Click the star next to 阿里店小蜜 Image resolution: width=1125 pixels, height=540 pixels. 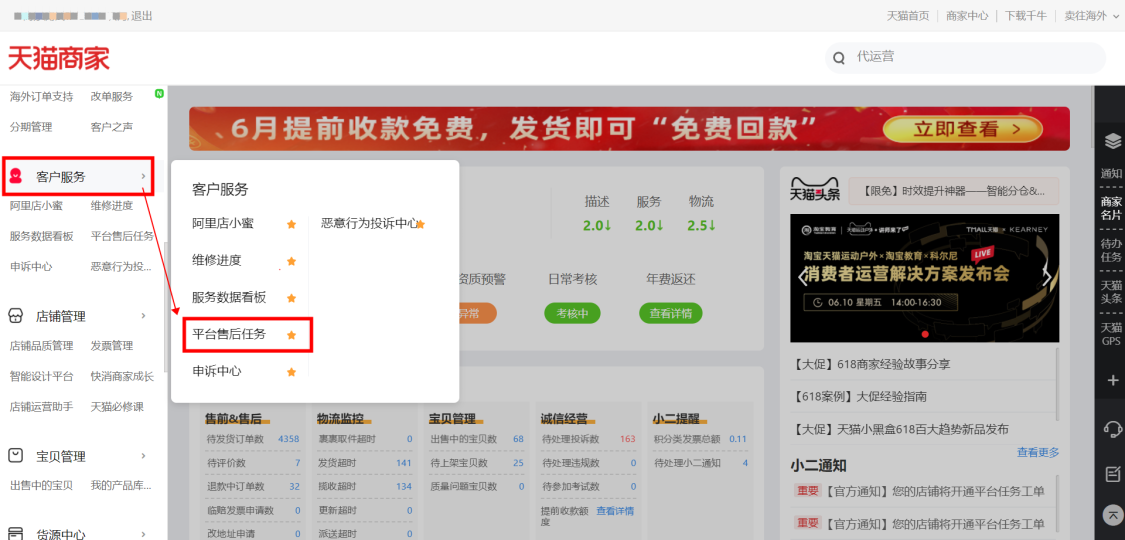tap(291, 224)
